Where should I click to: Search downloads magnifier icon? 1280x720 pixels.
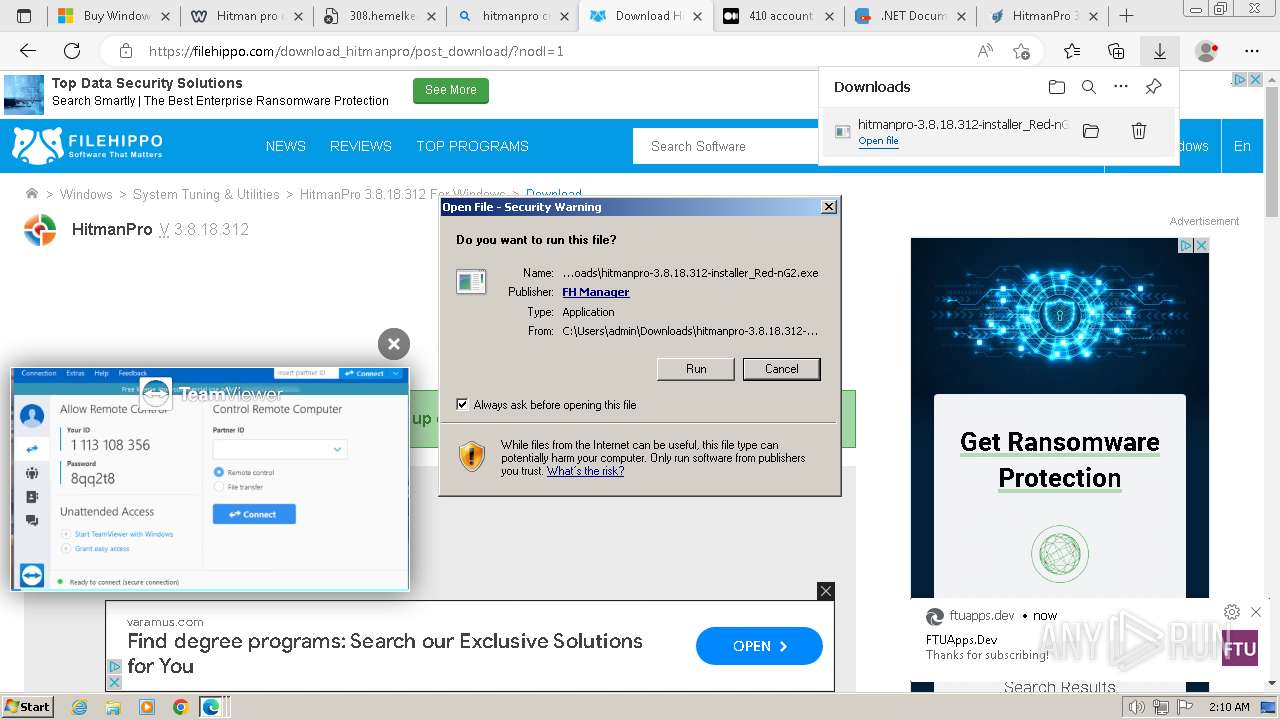1089,87
